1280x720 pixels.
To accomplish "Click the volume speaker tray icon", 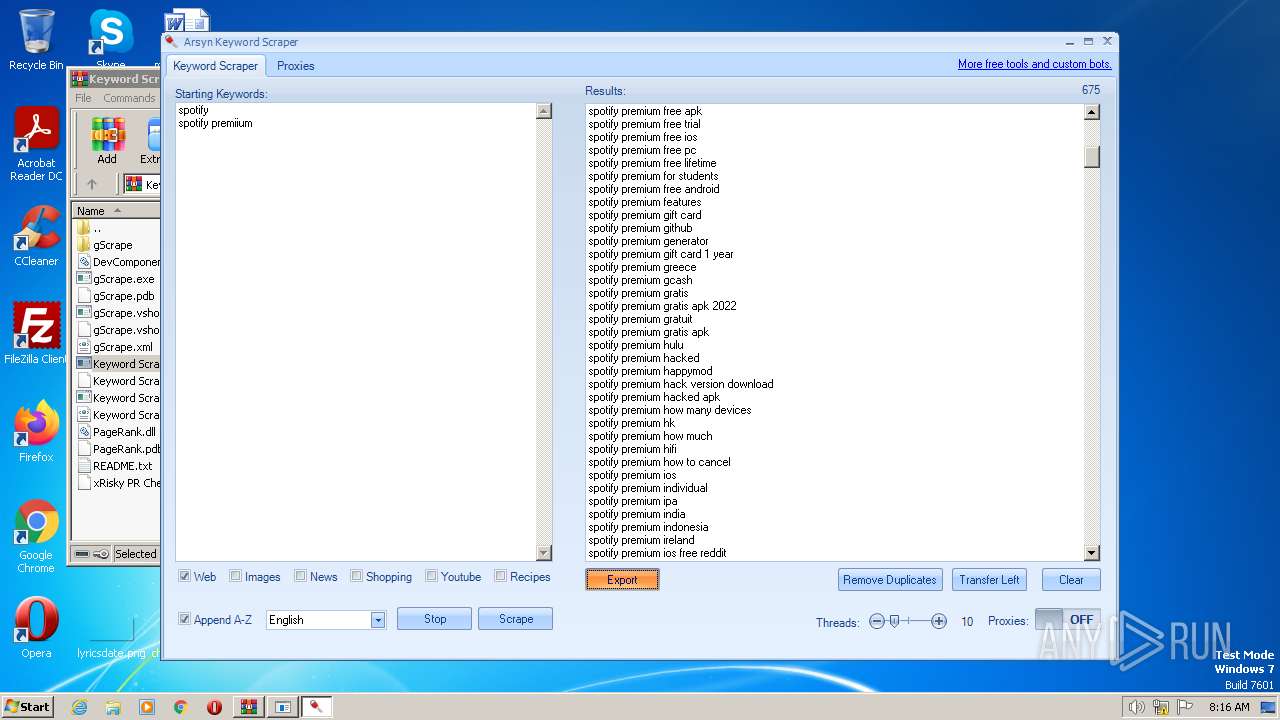I will coord(1136,707).
